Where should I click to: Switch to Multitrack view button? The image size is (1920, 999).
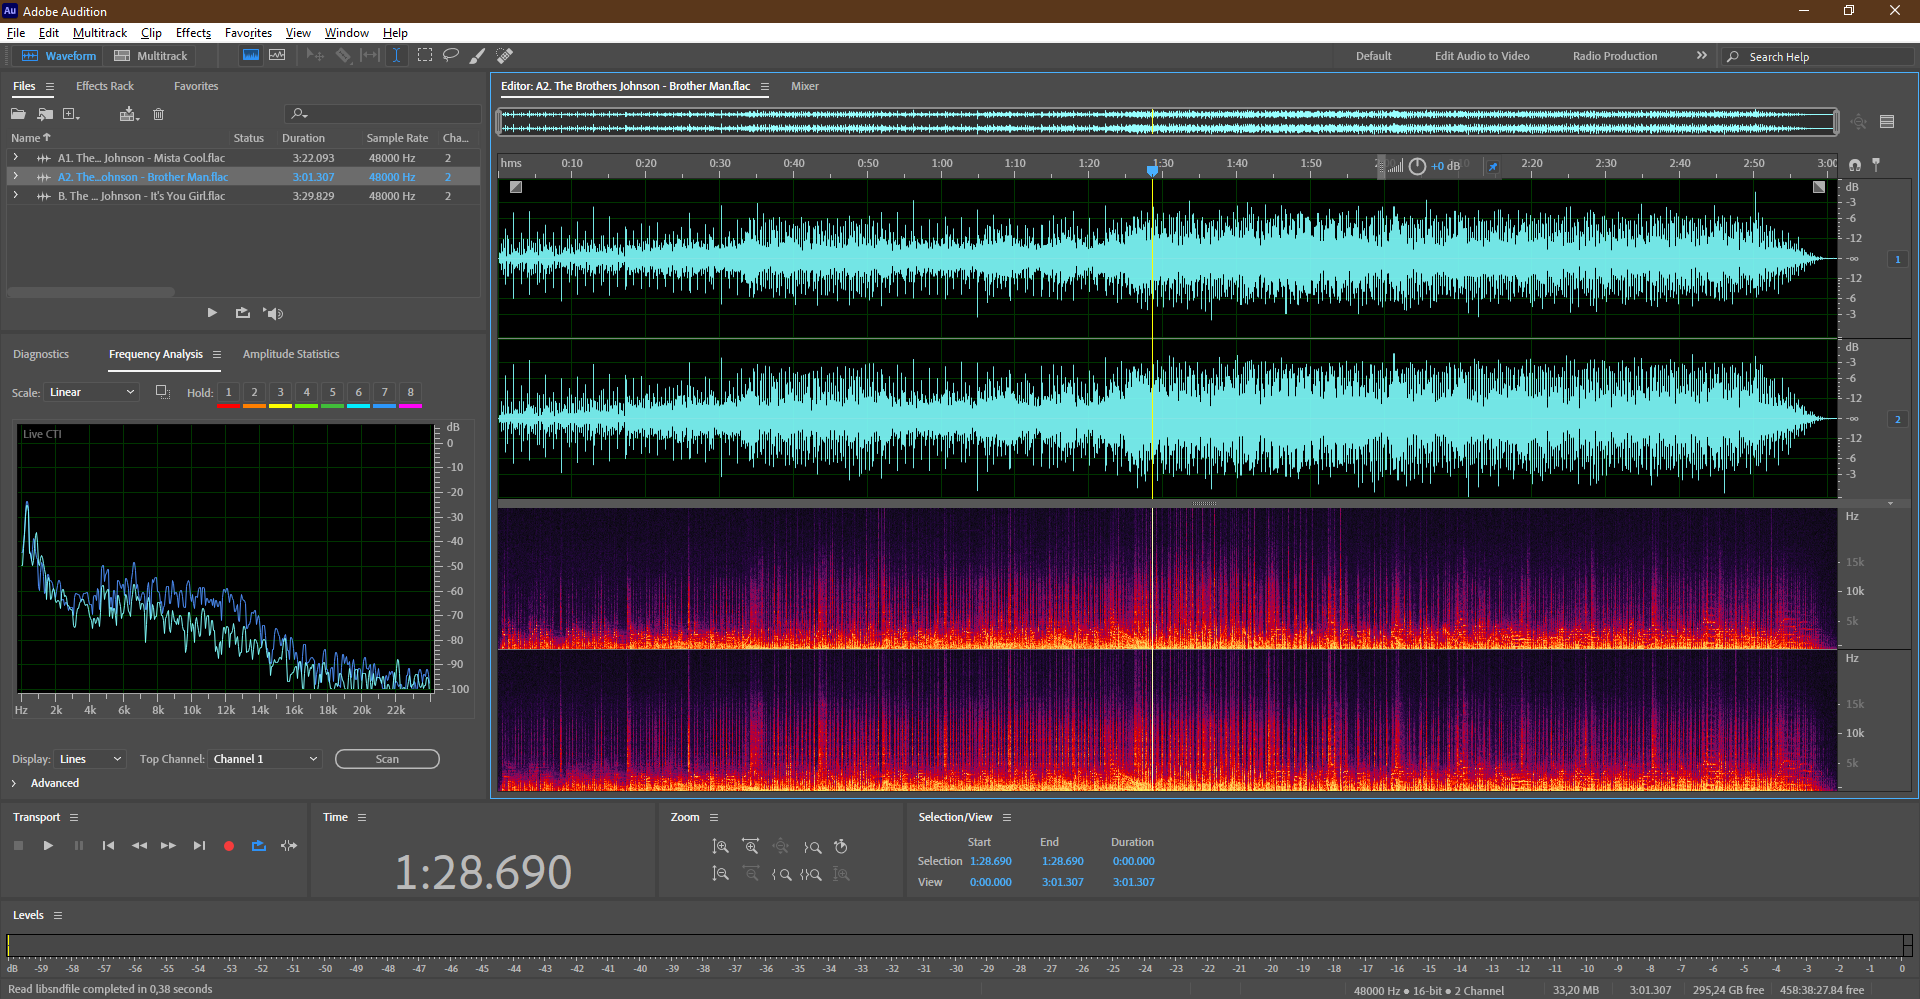point(151,56)
